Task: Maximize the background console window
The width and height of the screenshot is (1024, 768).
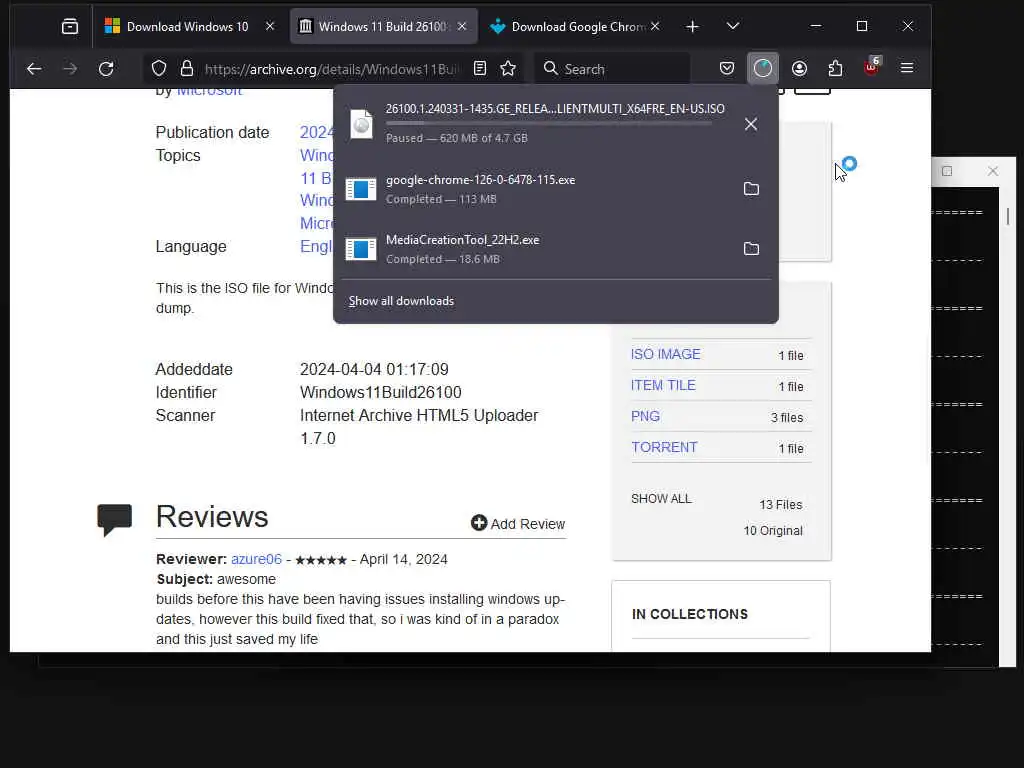Action: tap(947, 171)
